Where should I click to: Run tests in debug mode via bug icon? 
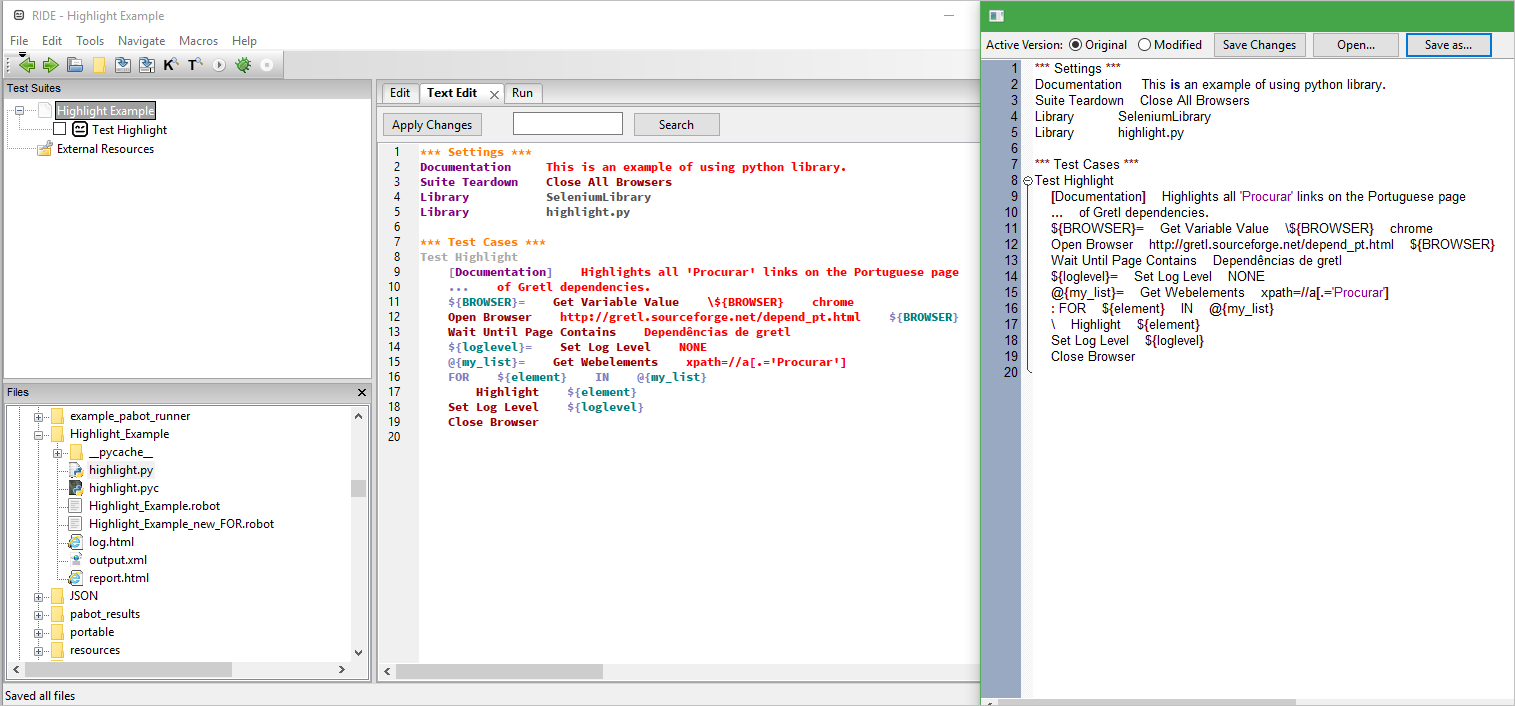[x=243, y=66]
